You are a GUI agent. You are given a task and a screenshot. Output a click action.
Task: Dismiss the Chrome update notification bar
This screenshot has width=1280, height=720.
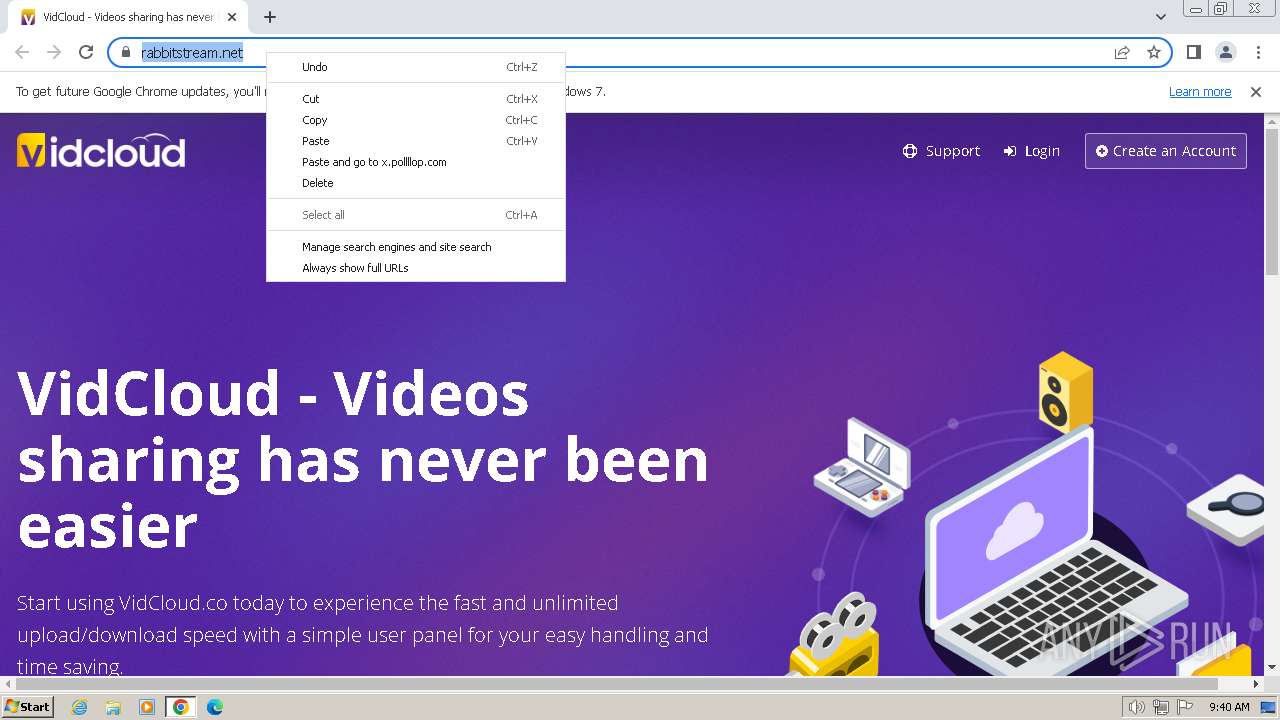click(1256, 92)
